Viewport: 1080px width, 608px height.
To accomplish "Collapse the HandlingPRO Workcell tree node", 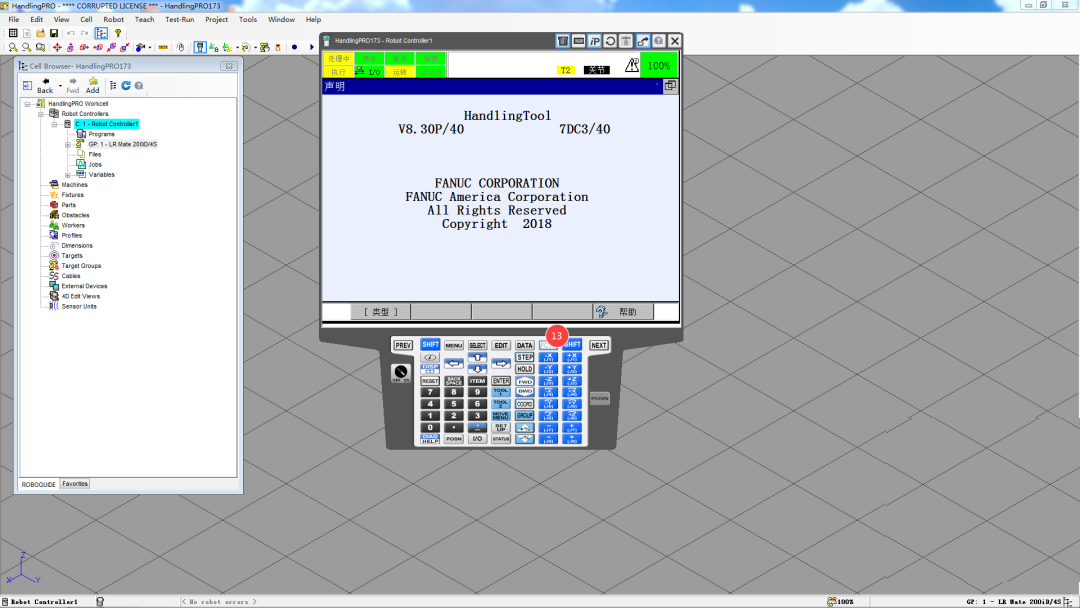I will coord(28,104).
